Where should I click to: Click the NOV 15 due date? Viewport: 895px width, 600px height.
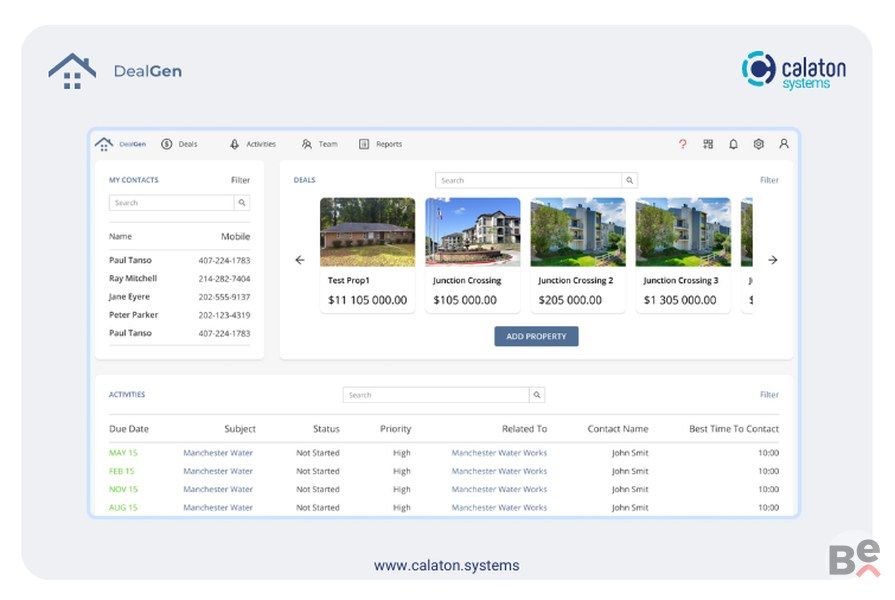[x=123, y=489]
